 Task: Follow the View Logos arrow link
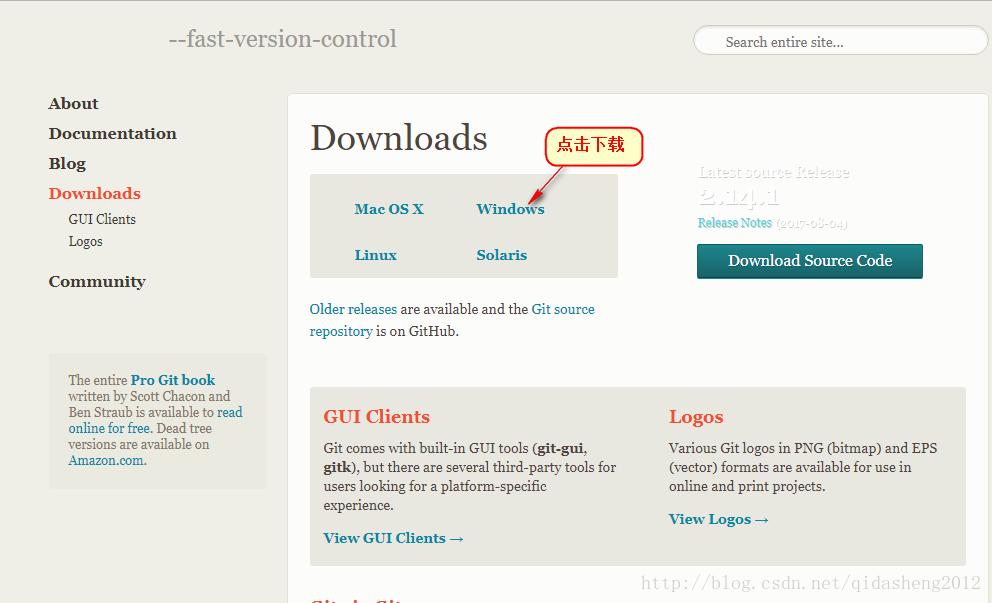[719, 519]
